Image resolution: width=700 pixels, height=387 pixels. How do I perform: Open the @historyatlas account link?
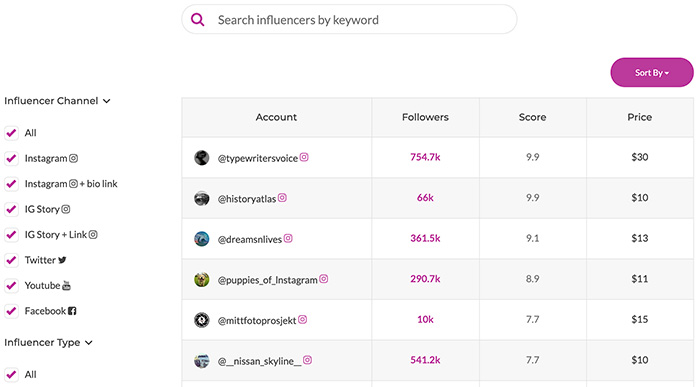coord(247,199)
